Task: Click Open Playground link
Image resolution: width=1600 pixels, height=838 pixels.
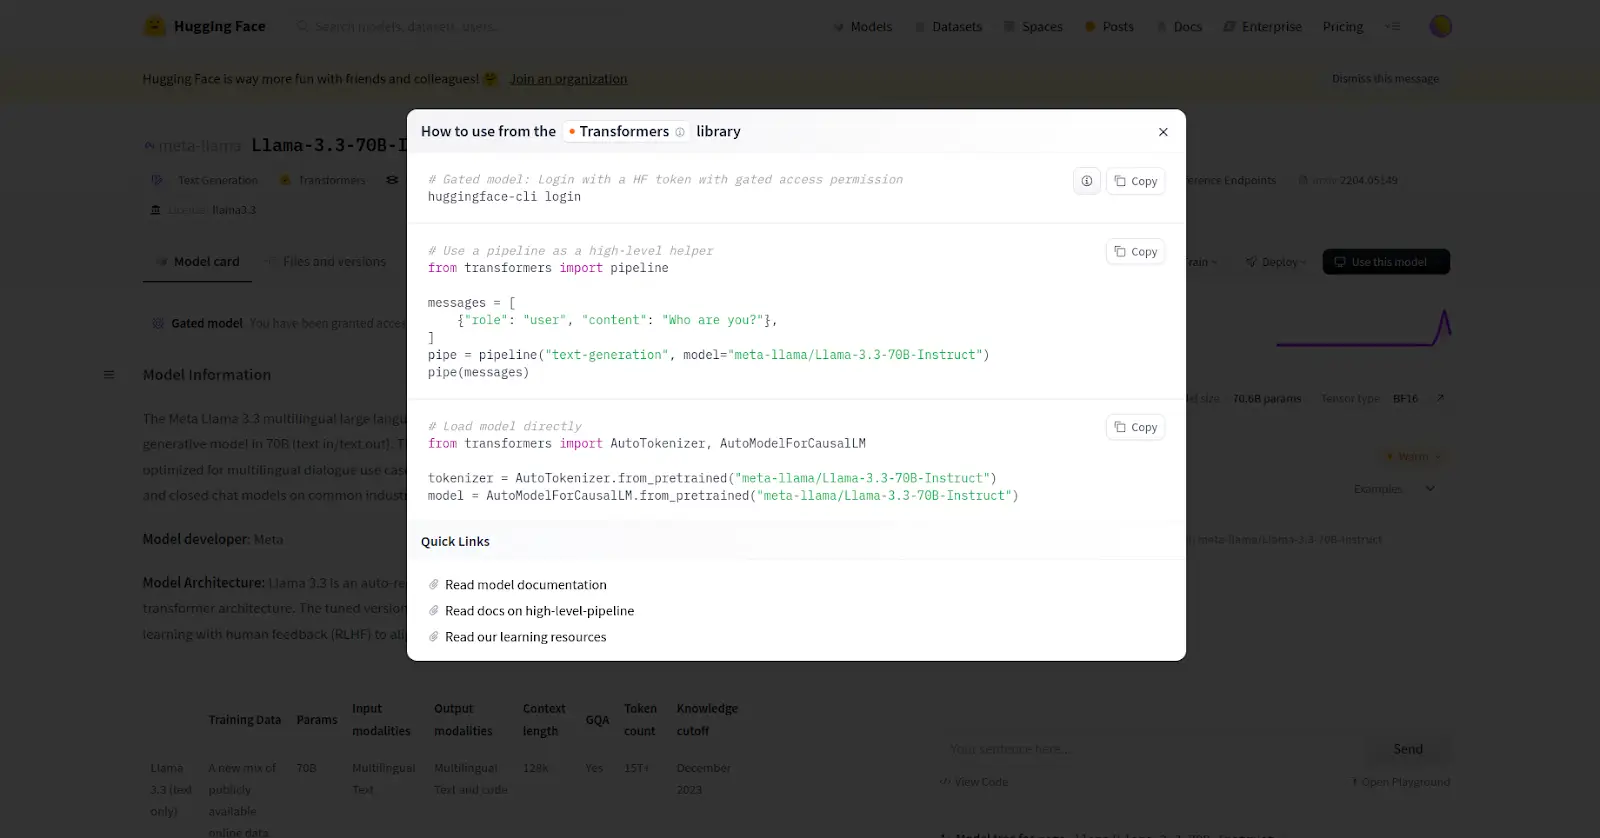Action: [1401, 782]
